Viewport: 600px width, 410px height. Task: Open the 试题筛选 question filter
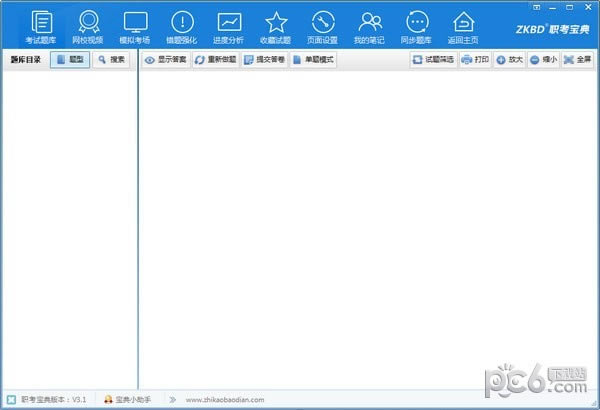[432, 60]
